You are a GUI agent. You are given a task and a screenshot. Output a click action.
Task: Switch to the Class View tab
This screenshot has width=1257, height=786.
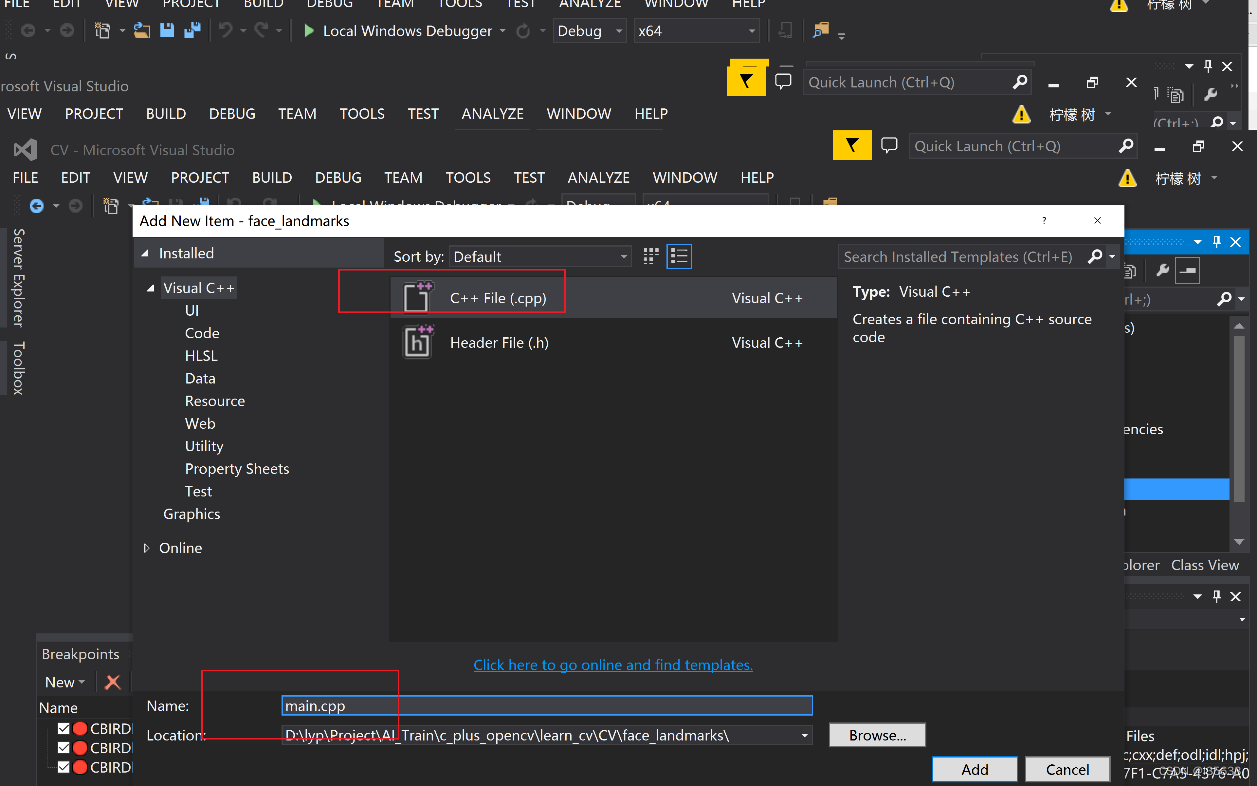[x=1204, y=565]
